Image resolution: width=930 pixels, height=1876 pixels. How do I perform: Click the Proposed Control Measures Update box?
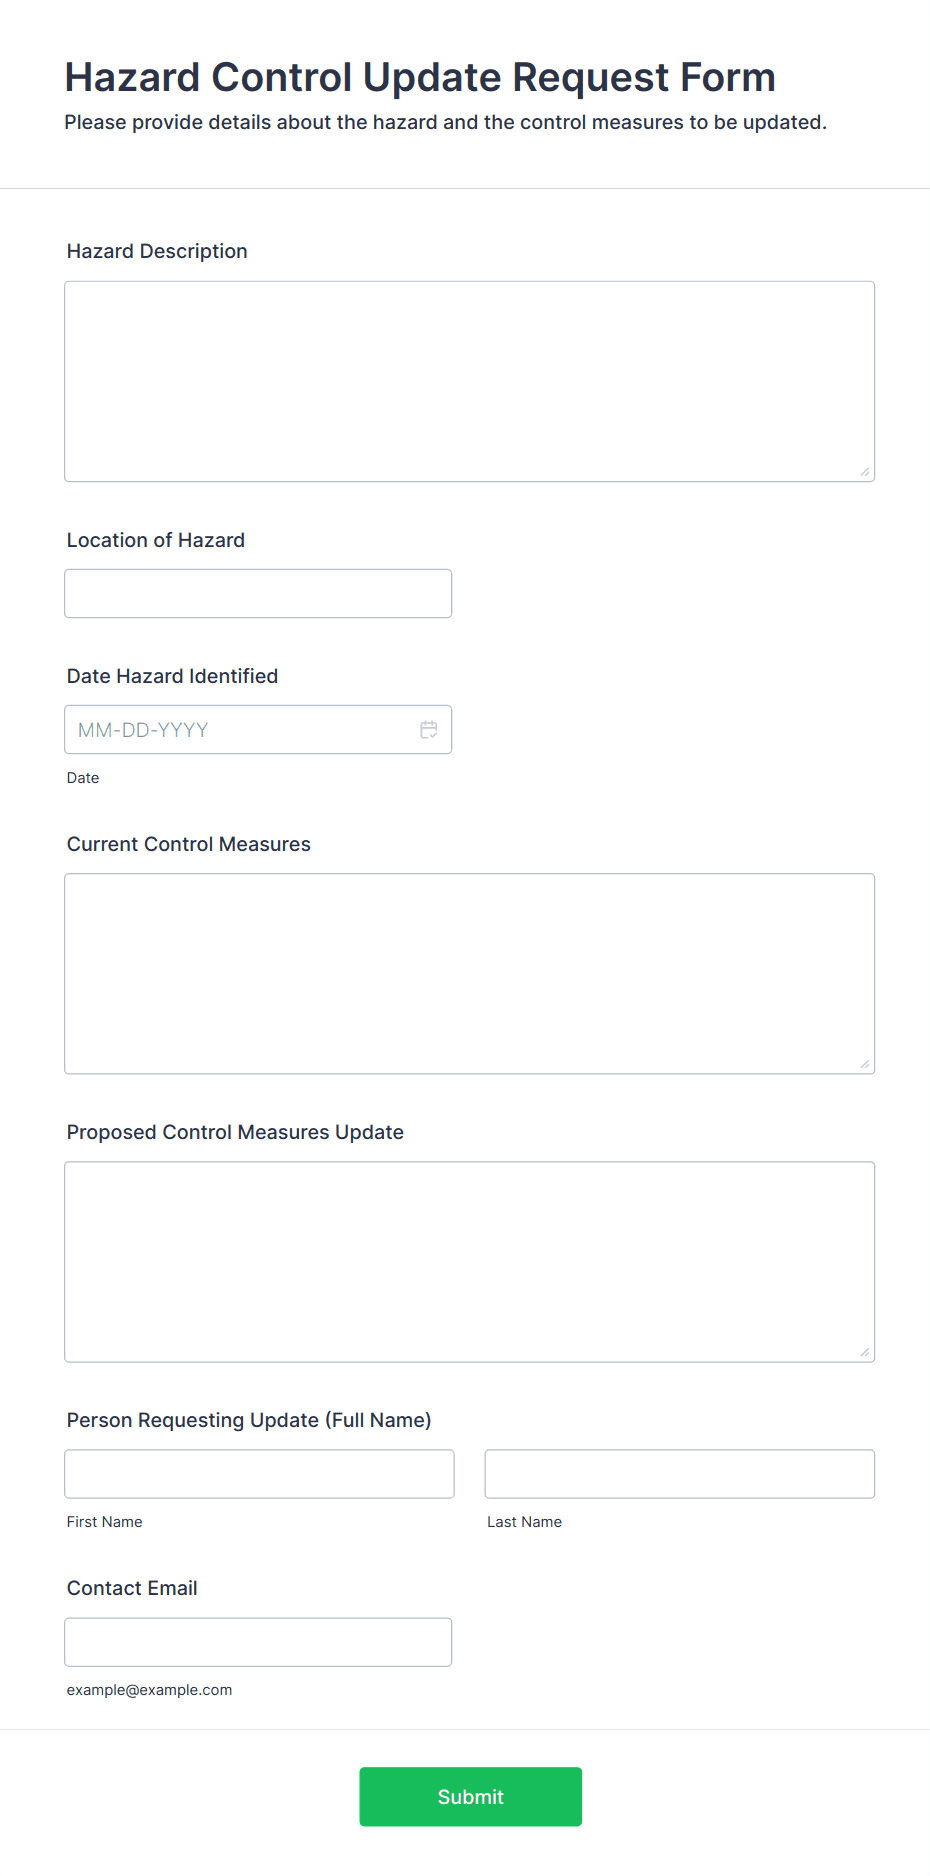(x=470, y=1262)
